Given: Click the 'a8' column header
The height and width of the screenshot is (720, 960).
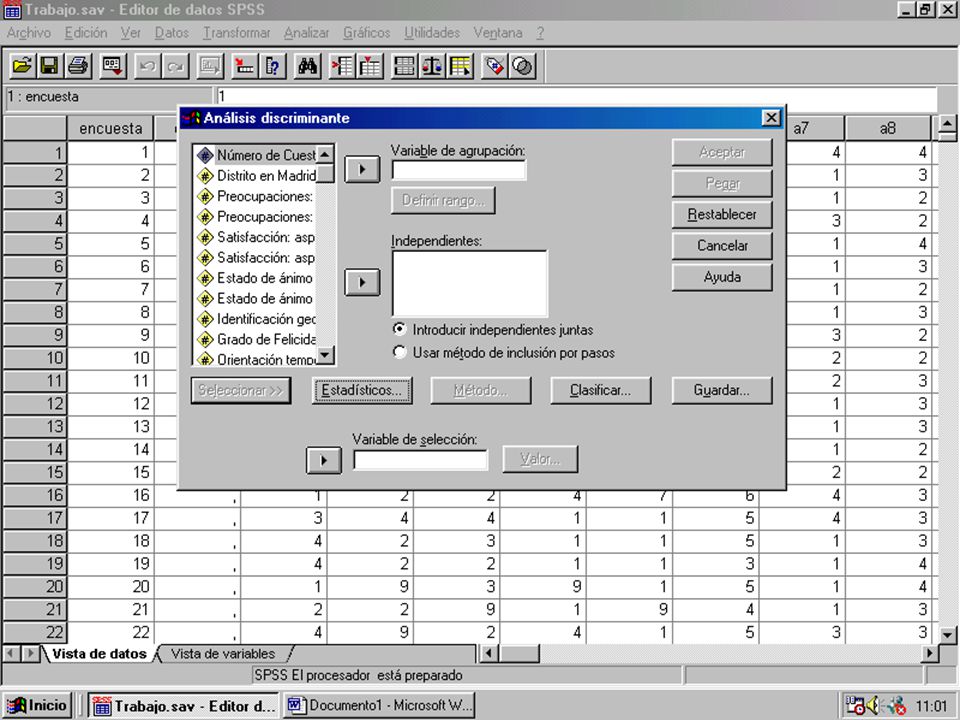Looking at the screenshot, I should pyautogui.click(x=888, y=129).
